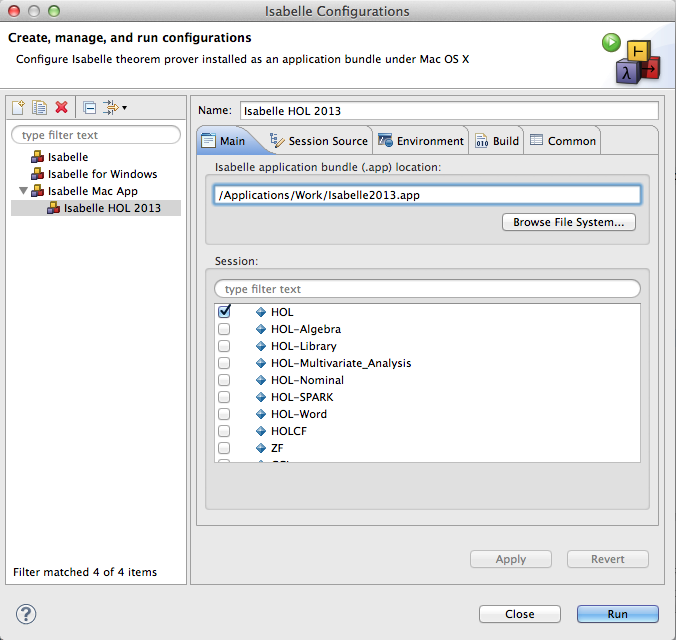Image resolution: width=676 pixels, height=640 pixels.
Task: Click the Isabelle for Windows icon
Action: click(x=38, y=174)
